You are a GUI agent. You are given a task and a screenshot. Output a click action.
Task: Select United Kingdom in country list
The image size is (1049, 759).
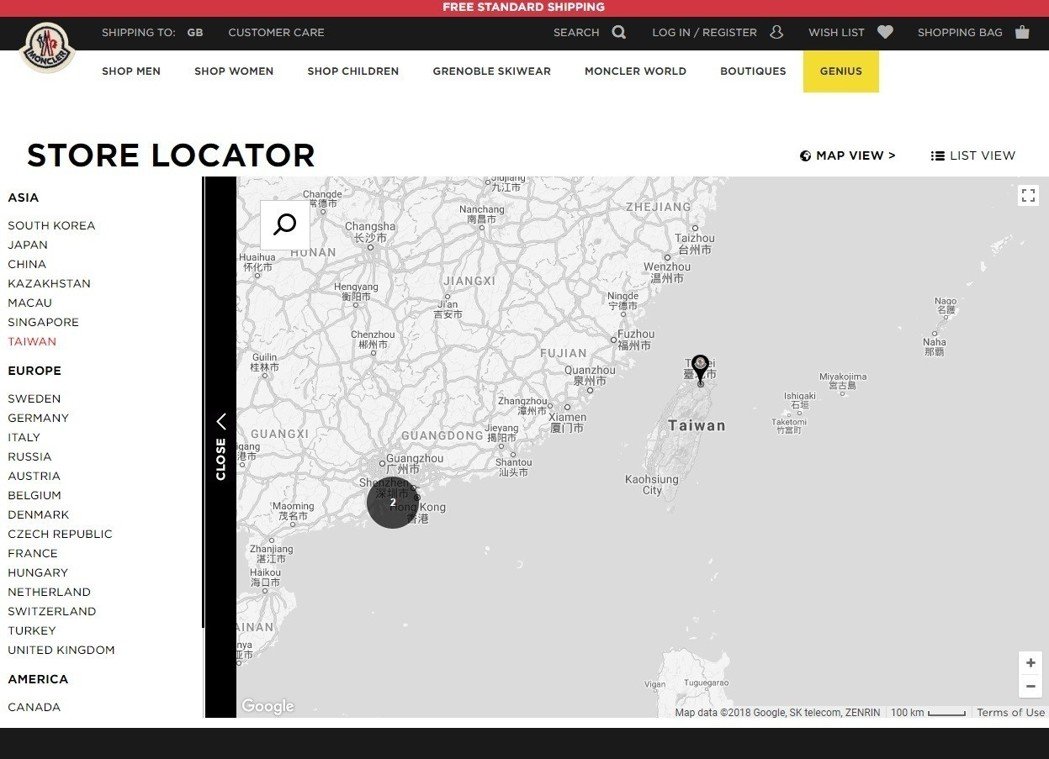coord(62,651)
